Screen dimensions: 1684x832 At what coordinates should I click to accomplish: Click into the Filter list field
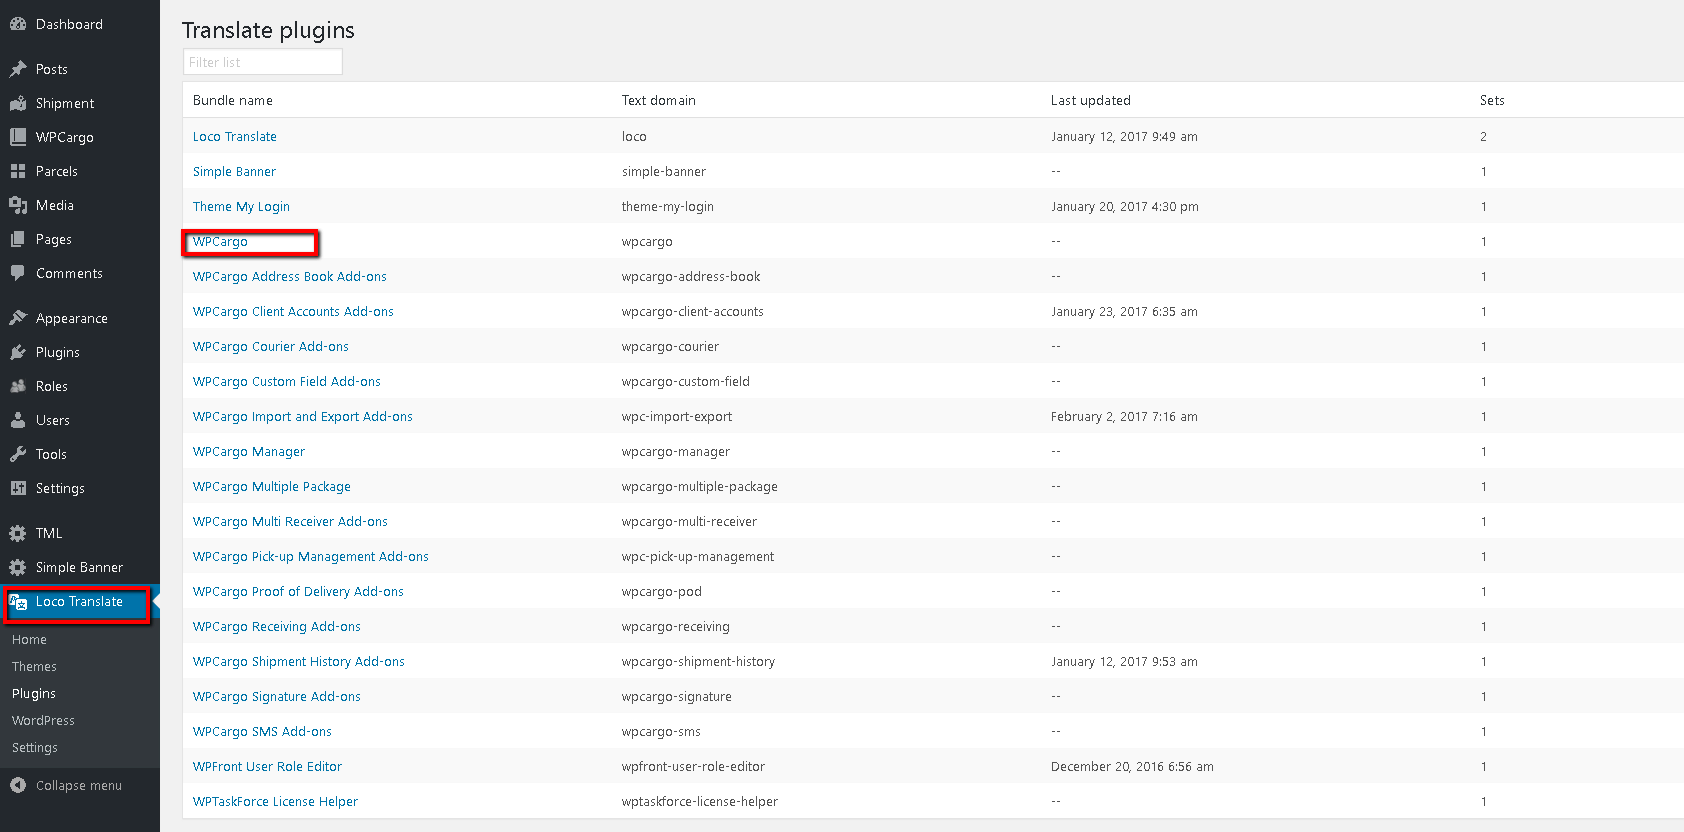[x=262, y=62]
